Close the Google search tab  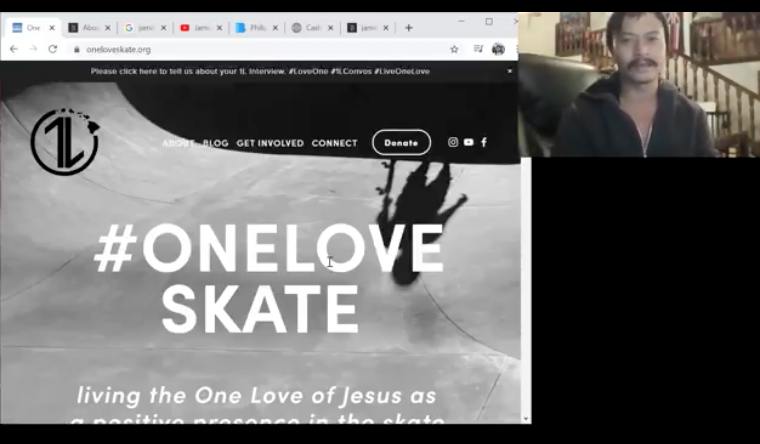coord(163,28)
